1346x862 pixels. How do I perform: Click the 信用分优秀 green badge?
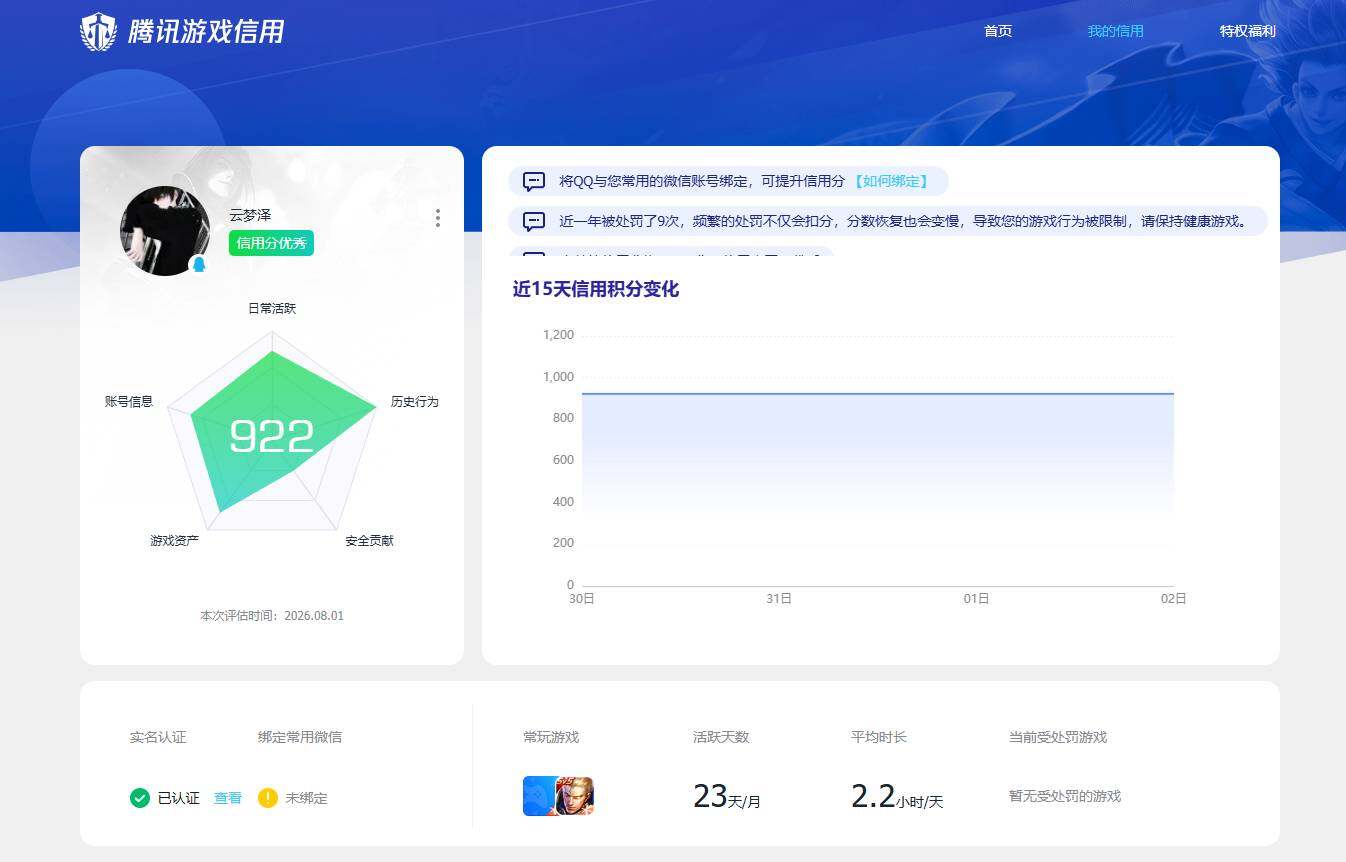pyautogui.click(x=271, y=243)
